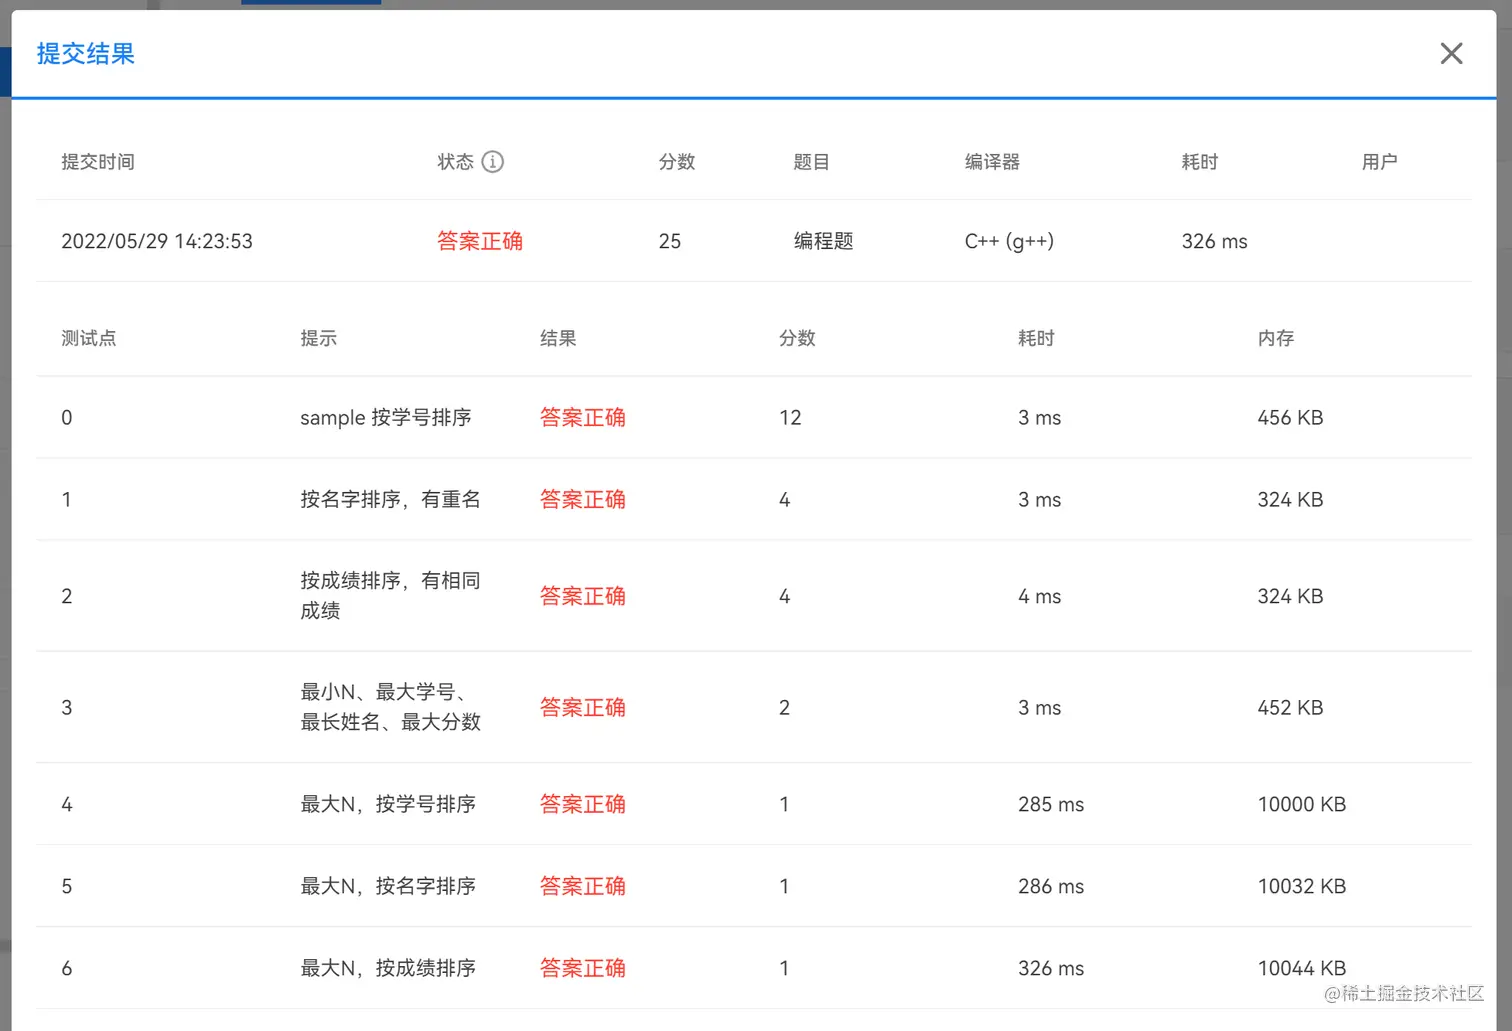The image size is (1512, 1031).
Task: Click the 编译器 column header
Action: coord(992,162)
